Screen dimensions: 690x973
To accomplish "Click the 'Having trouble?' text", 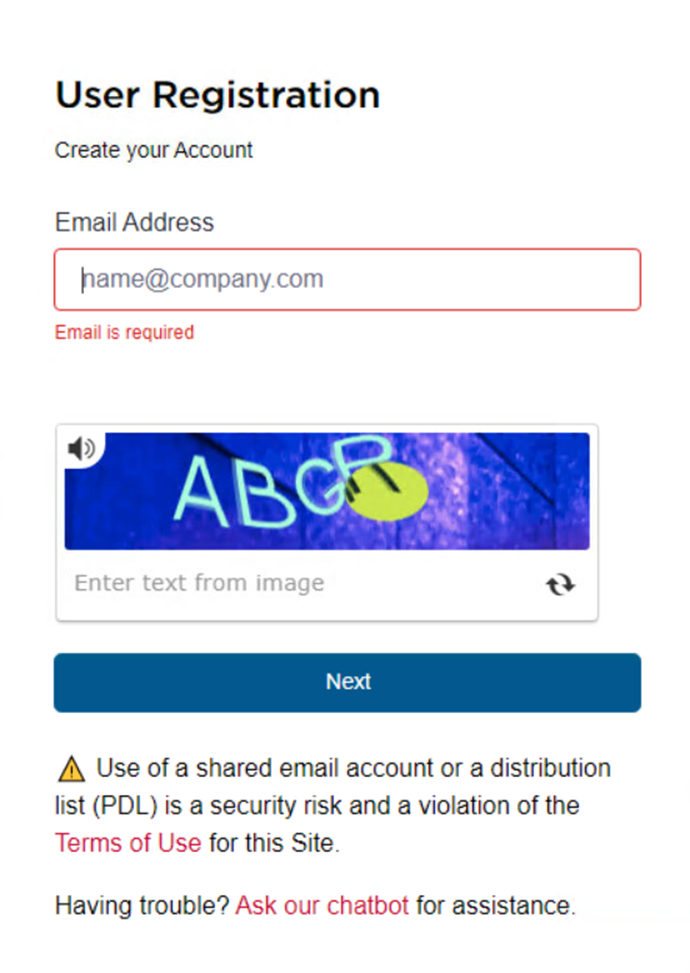I will pos(142,905).
